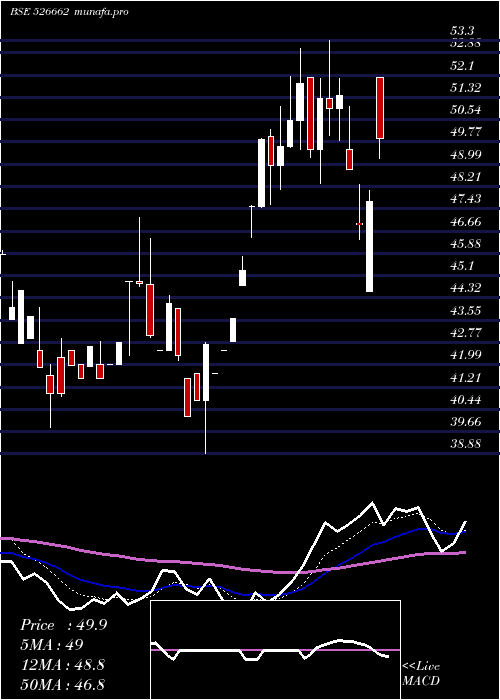Click the BSE 526662 ticker label
The height and width of the screenshot is (700, 500).
[39, 12]
